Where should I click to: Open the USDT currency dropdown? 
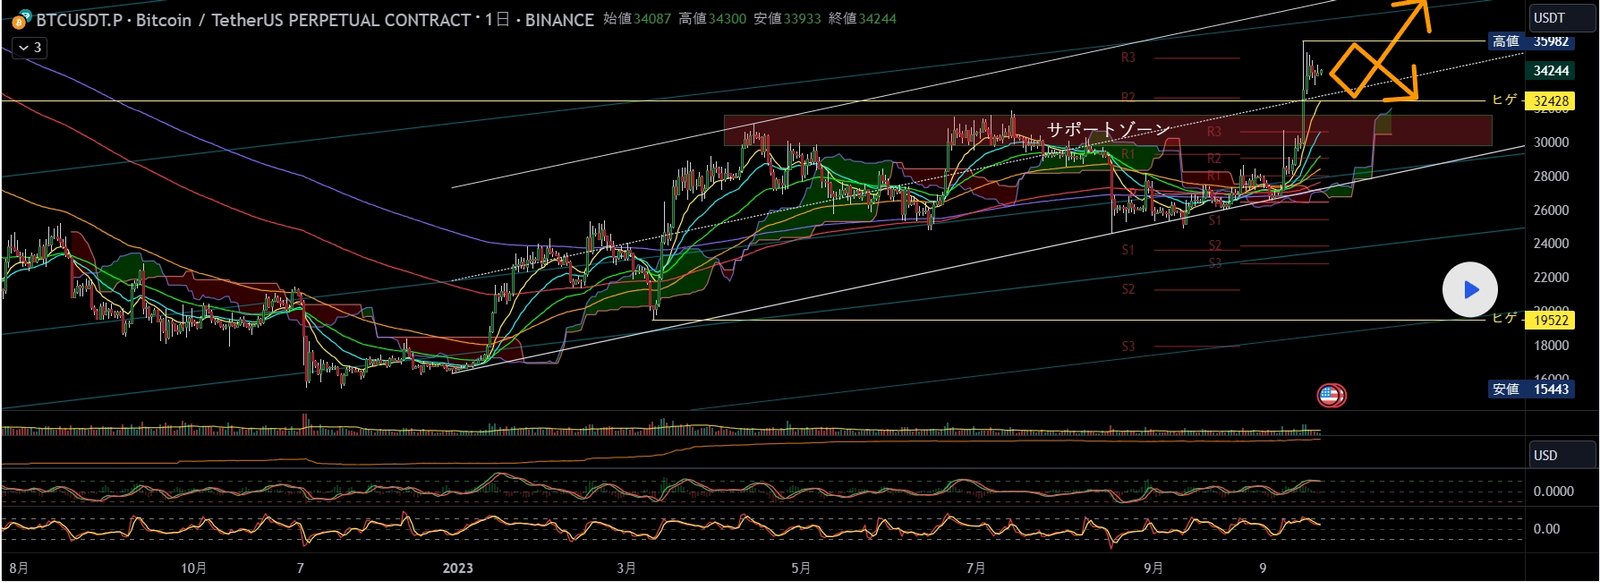(x=1561, y=18)
